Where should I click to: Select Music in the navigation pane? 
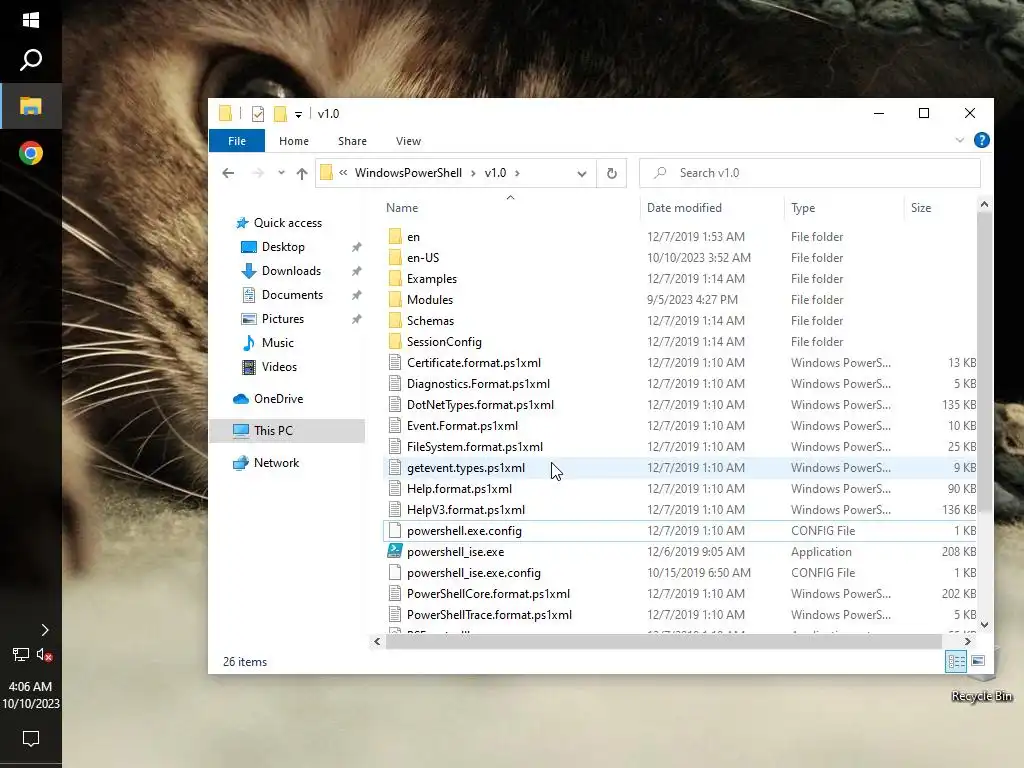[278, 343]
